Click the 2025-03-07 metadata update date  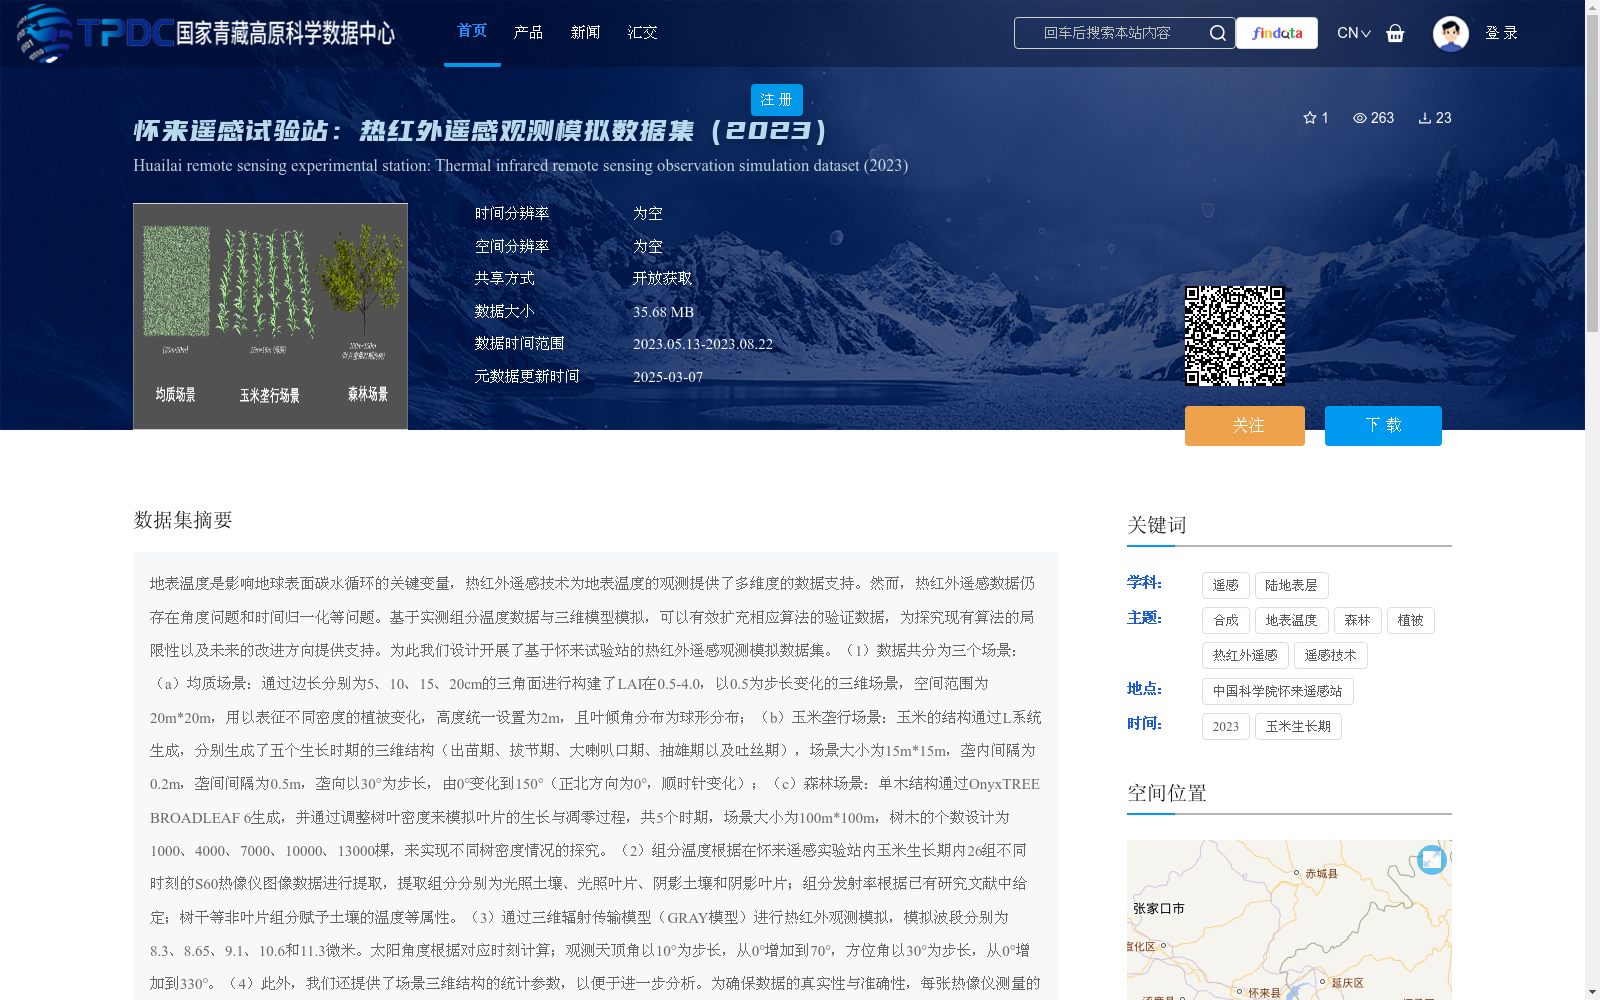668,377
